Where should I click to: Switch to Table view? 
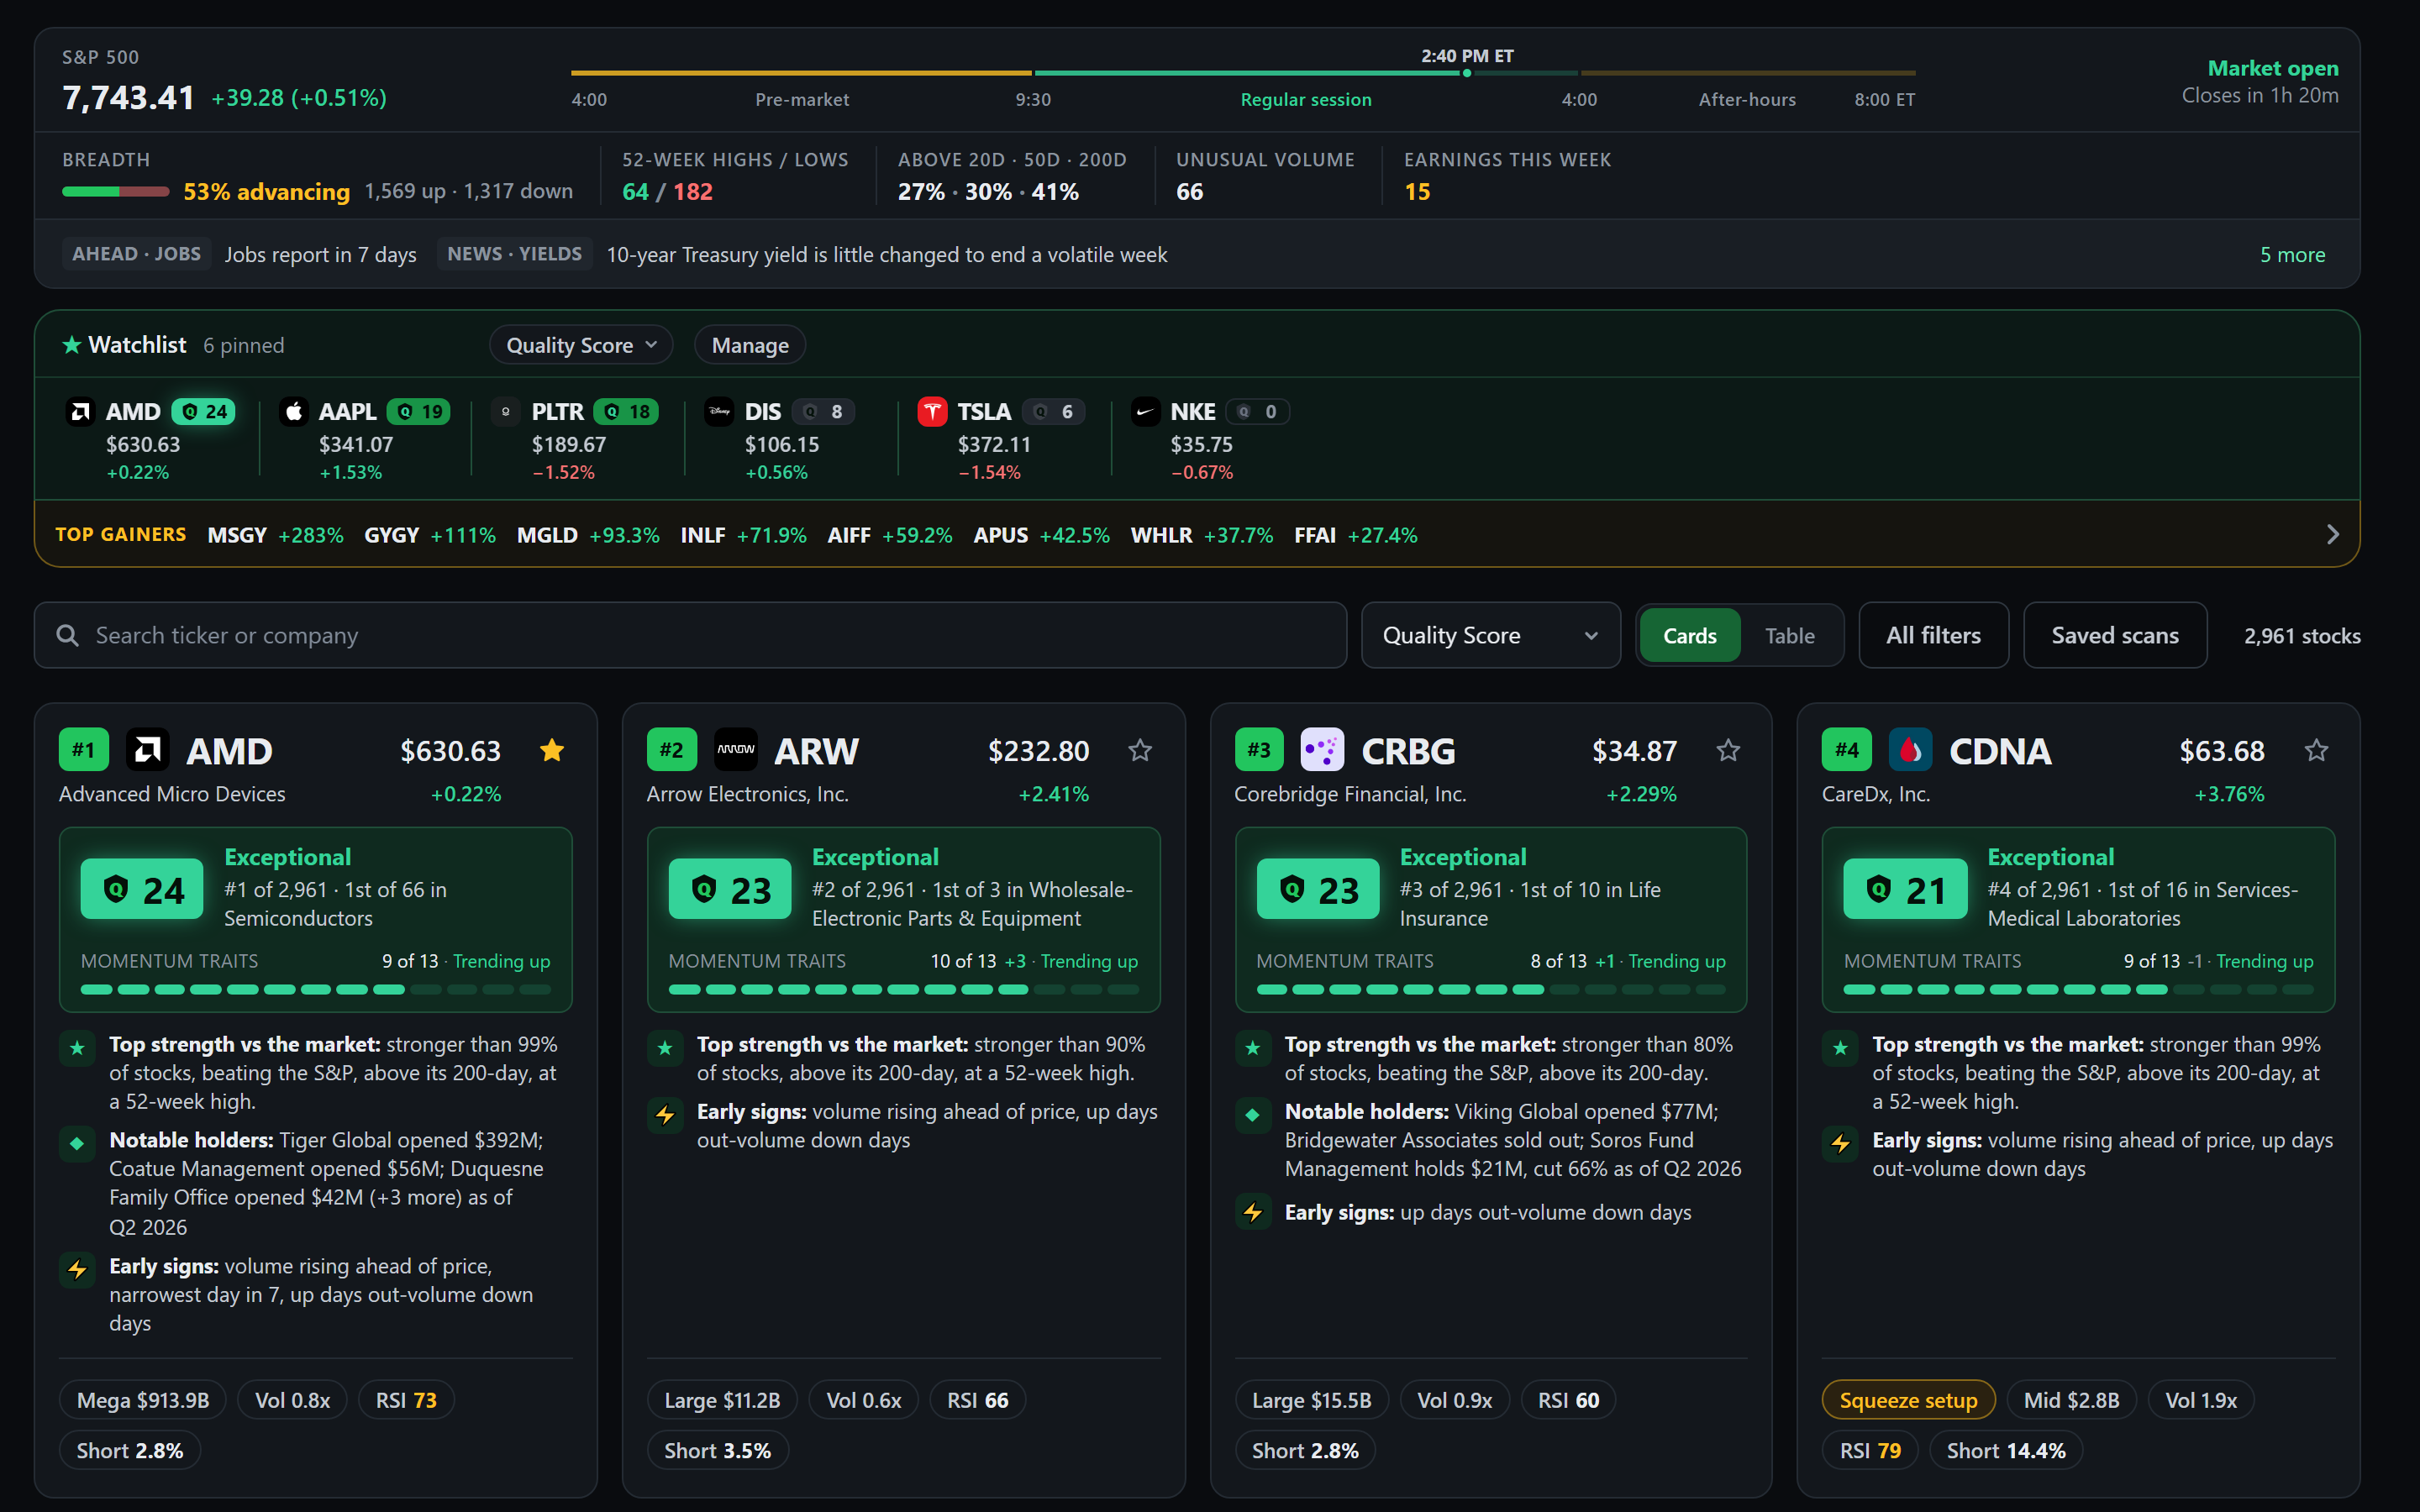(1789, 635)
